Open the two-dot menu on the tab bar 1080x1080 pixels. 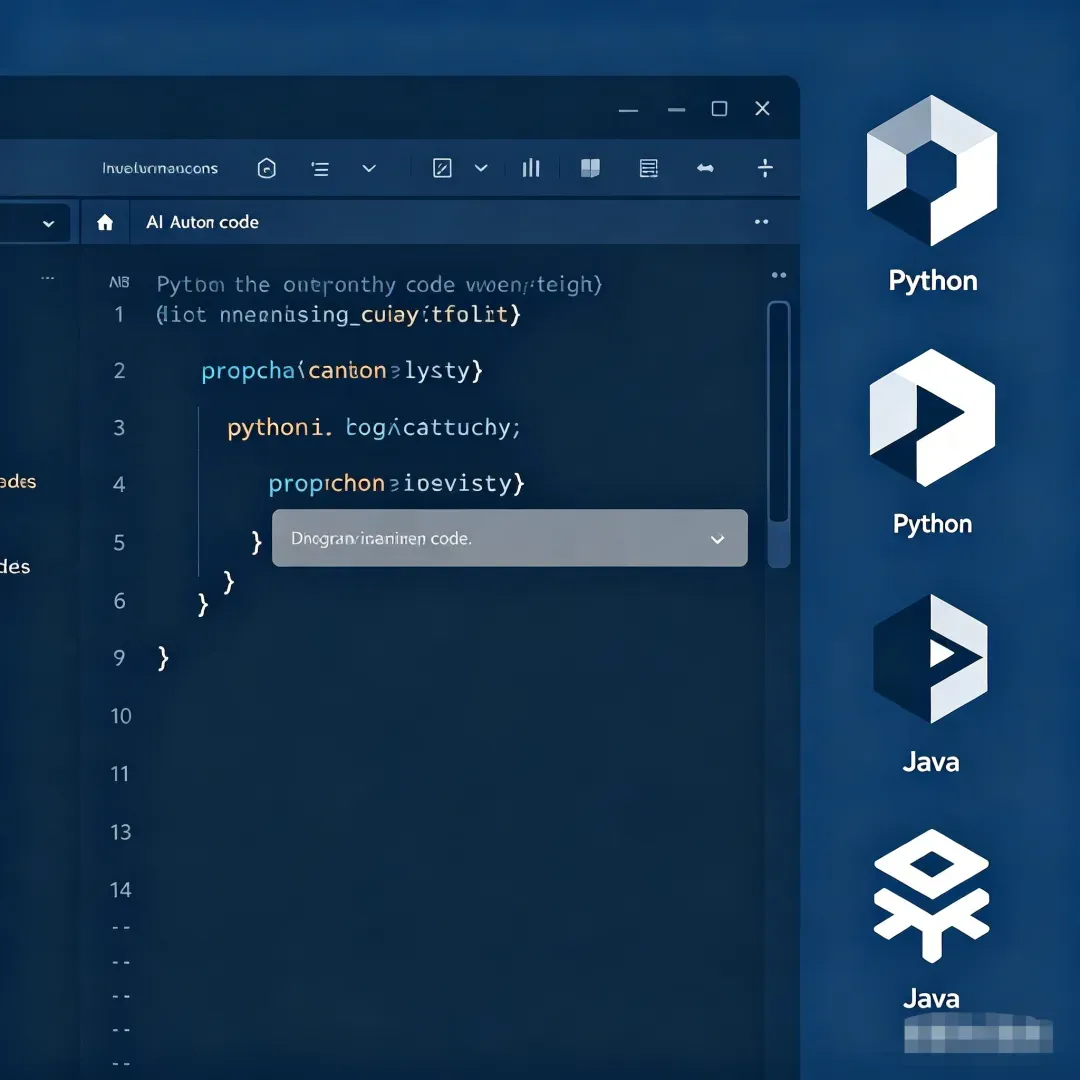click(x=761, y=222)
